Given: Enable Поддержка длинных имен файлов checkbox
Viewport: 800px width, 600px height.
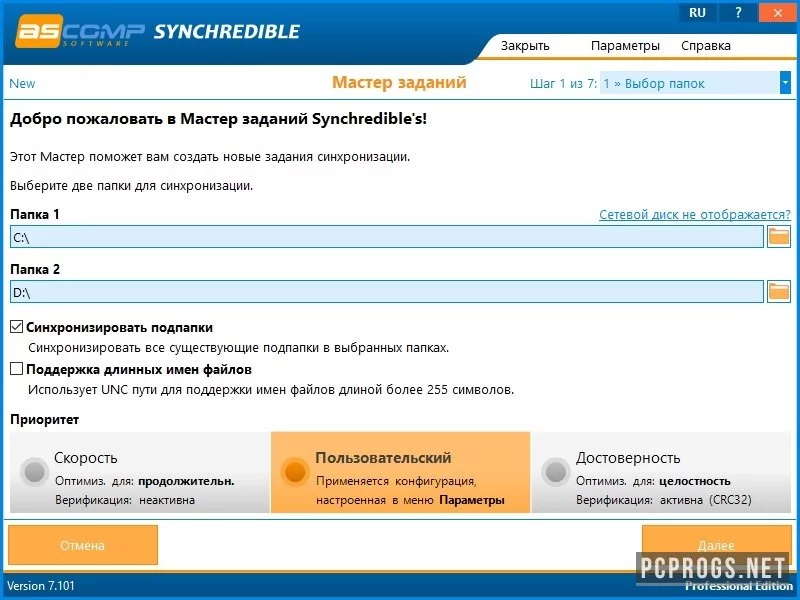Looking at the screenshot, I should click(17, 368).
